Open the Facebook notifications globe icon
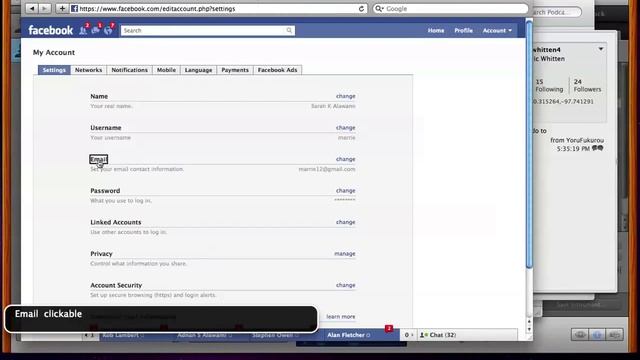Viewport: 640px width, 360px height. click(x=109, y=30)
